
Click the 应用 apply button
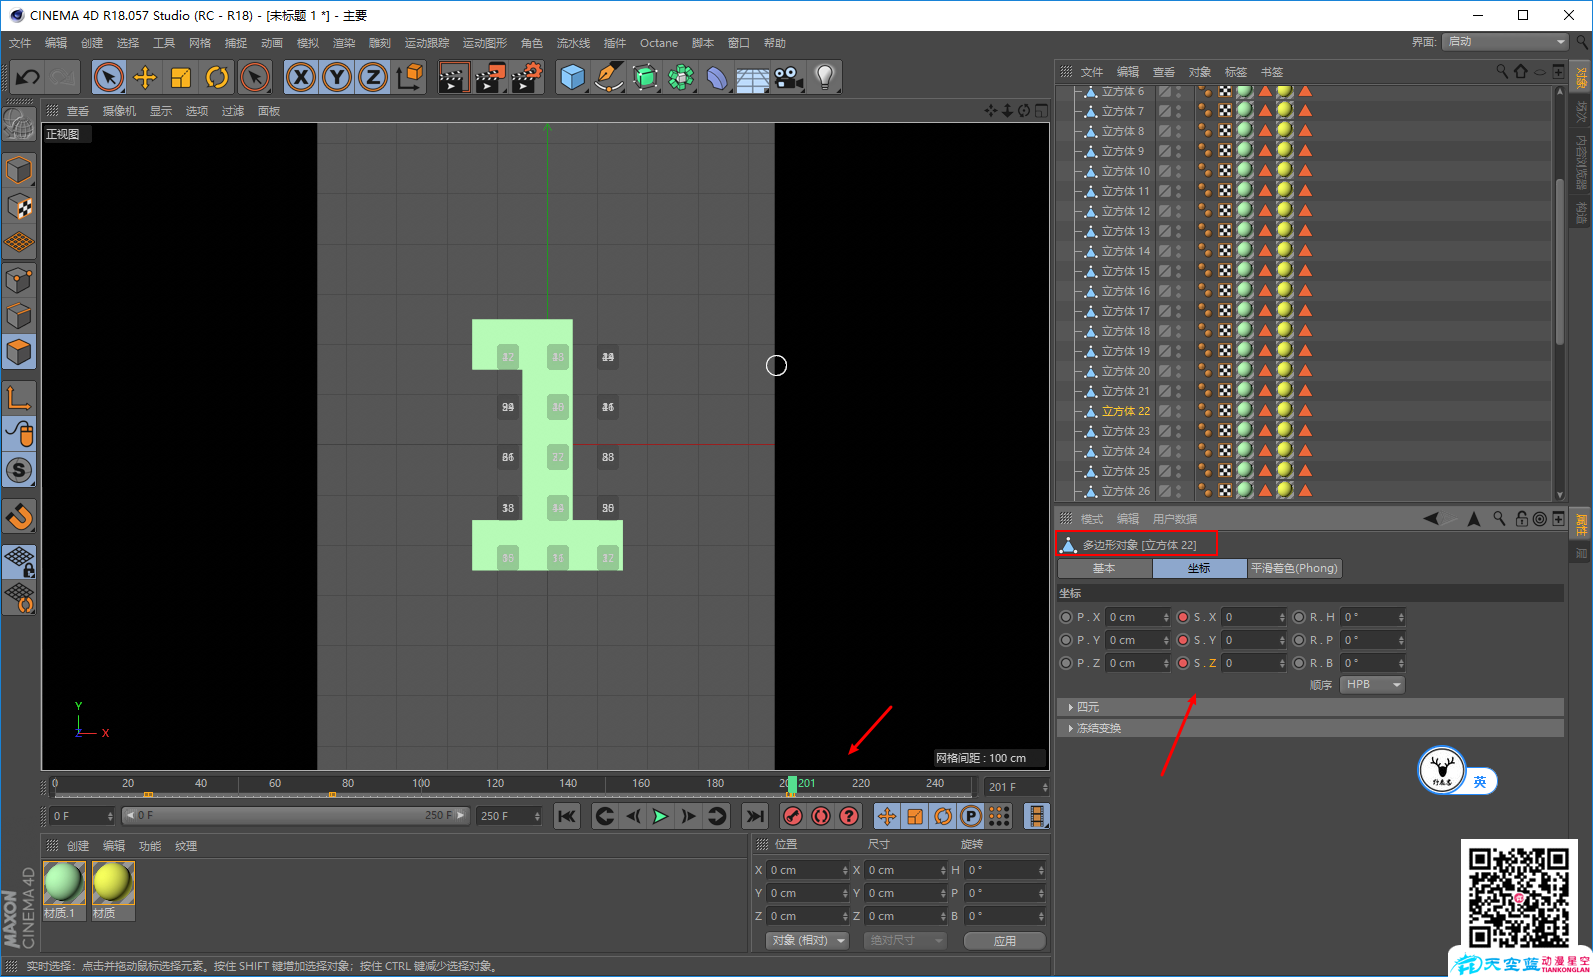click(x=1005, y=941)
